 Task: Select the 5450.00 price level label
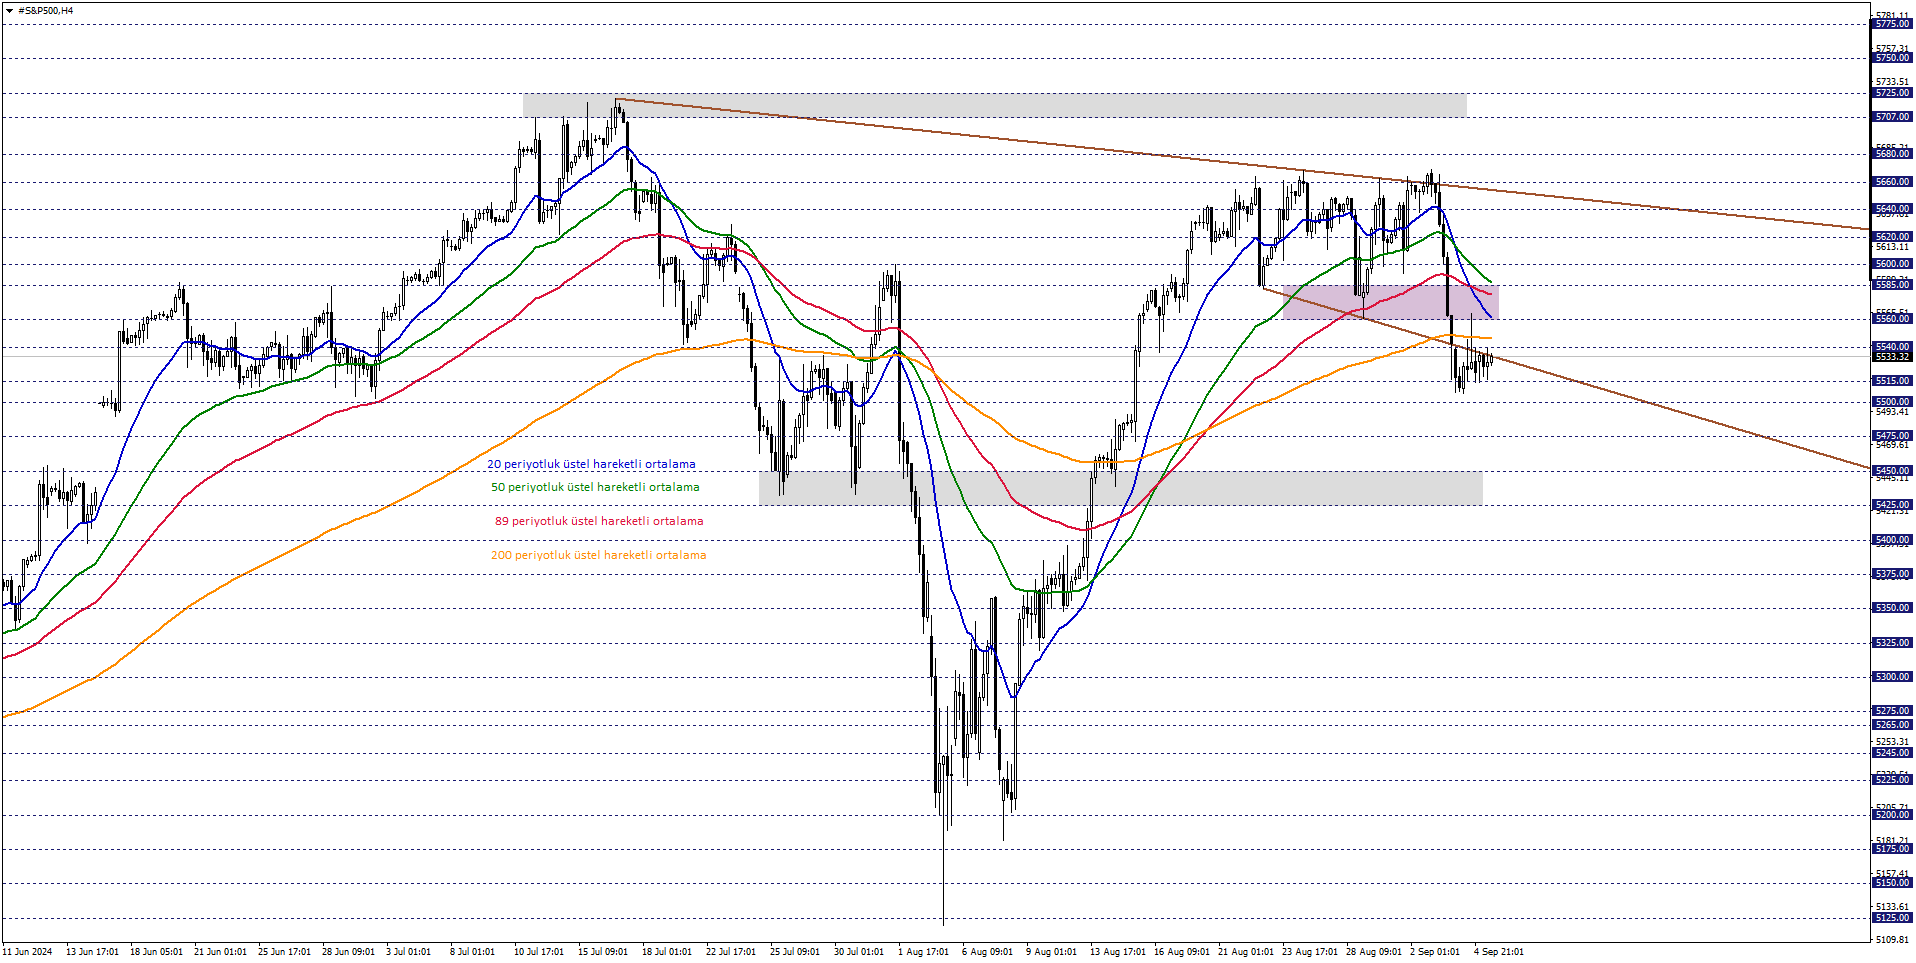point(1892,470)
